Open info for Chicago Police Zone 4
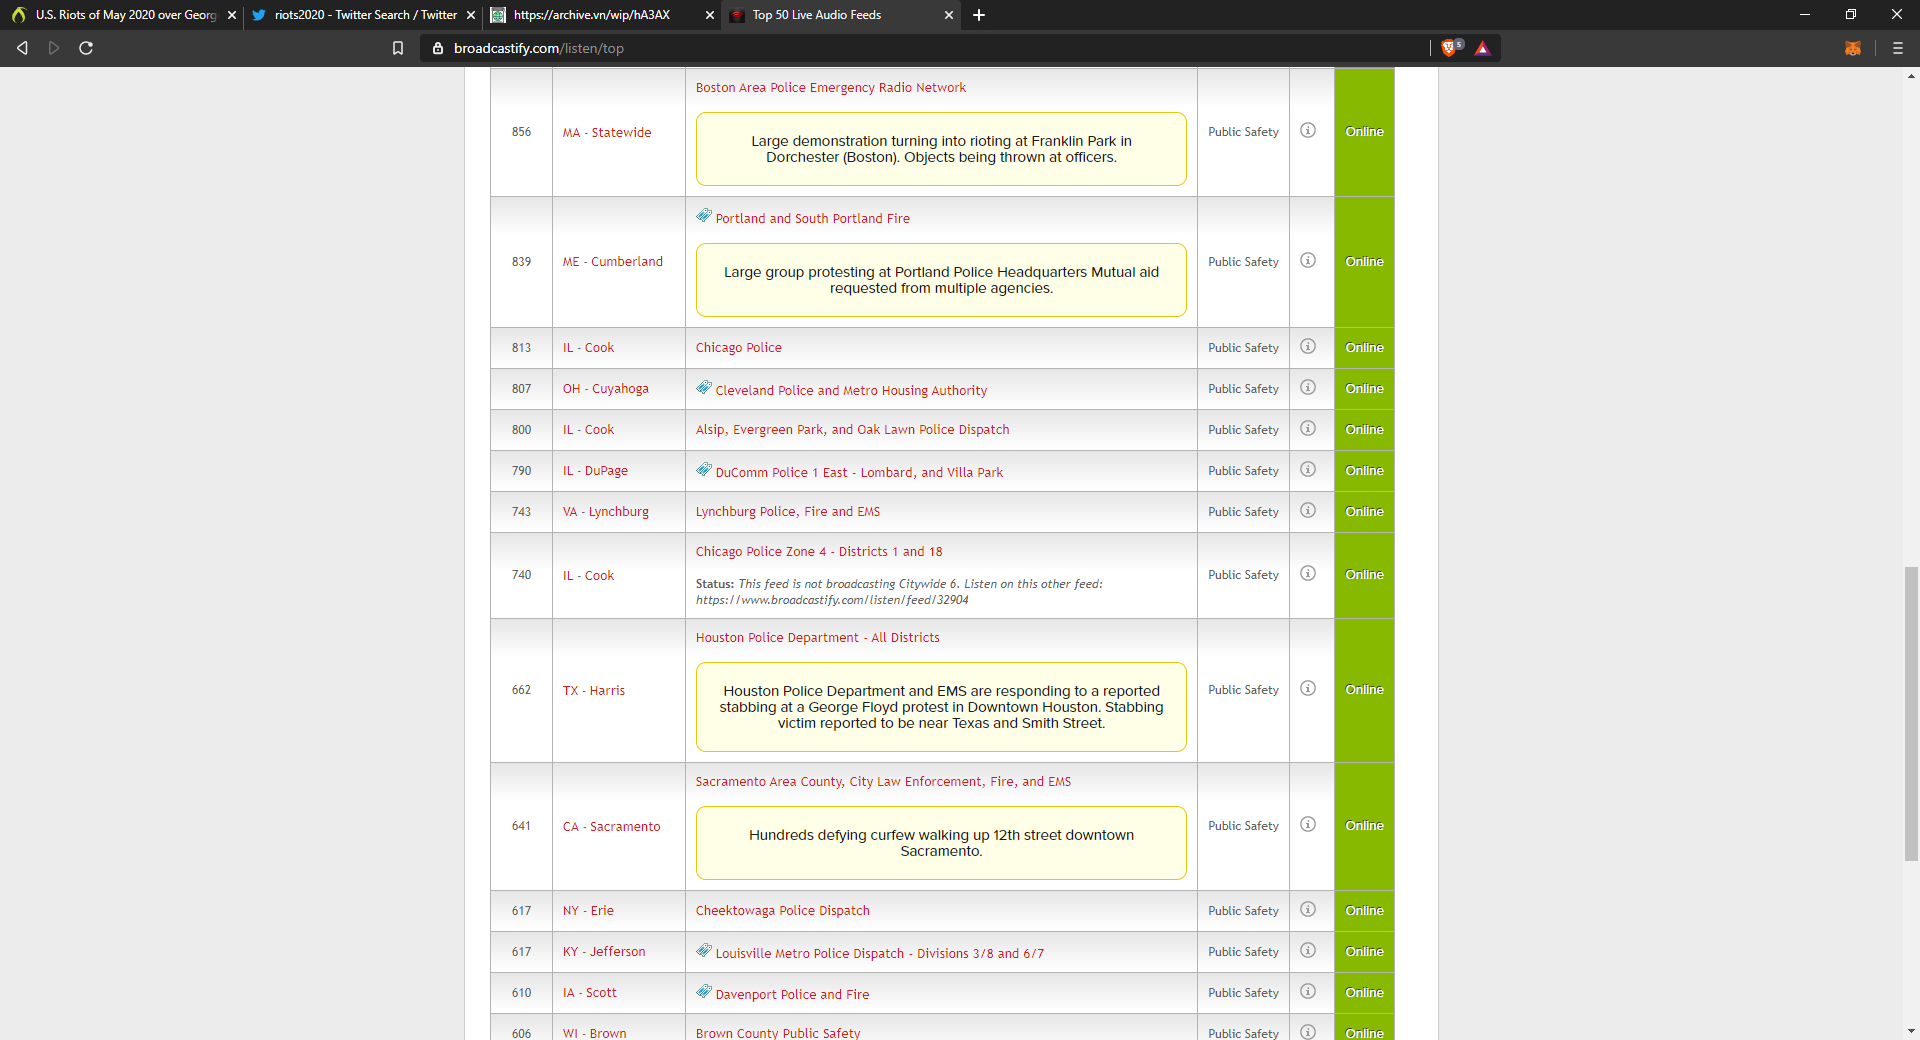The width and height of the screenshot is (1920, 1040). click(1307, 574)
